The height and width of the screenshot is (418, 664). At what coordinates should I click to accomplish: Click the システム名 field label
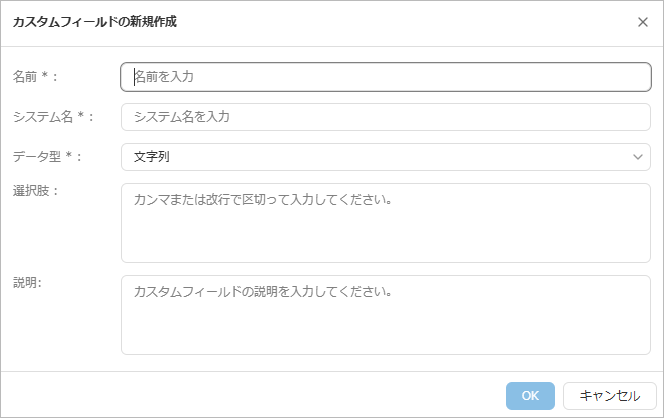point(42,116)
